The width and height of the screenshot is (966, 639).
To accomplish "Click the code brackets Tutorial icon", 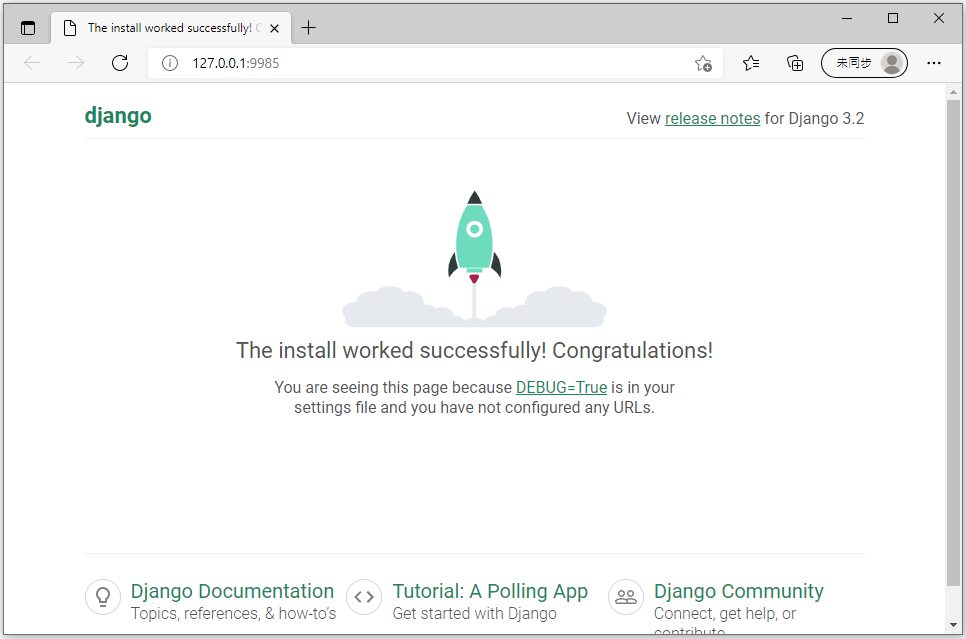I will coord(364,597).
